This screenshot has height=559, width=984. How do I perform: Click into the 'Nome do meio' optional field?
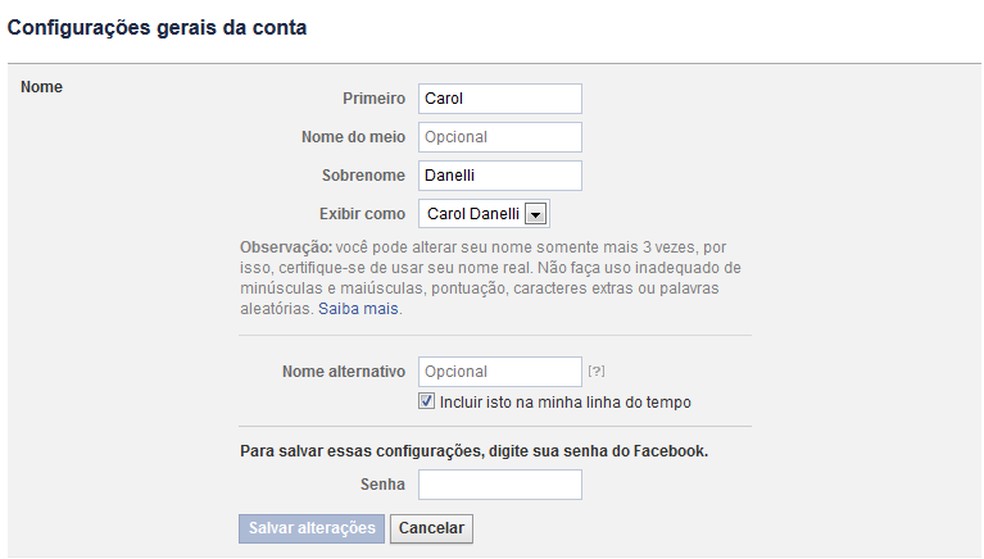pyautogui.click(x=500, y=137)
